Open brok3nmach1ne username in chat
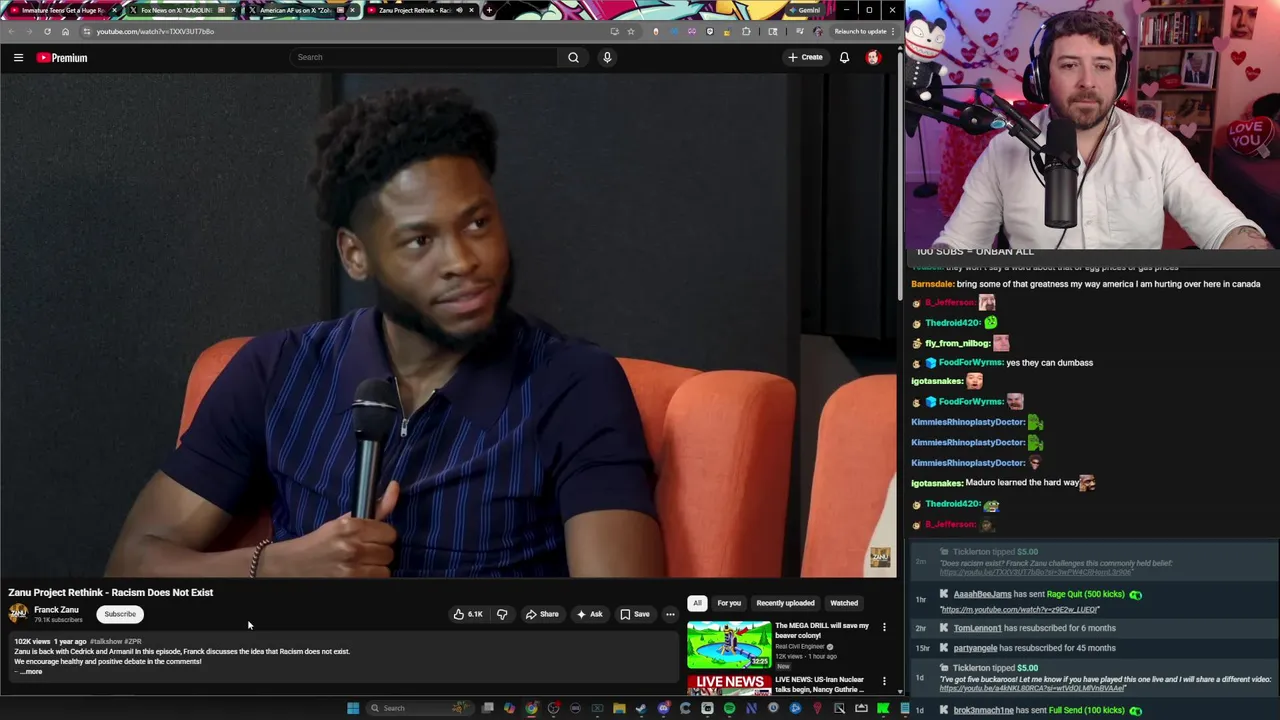This screenshot has width=1280, height=720. [x=983, y=710]
